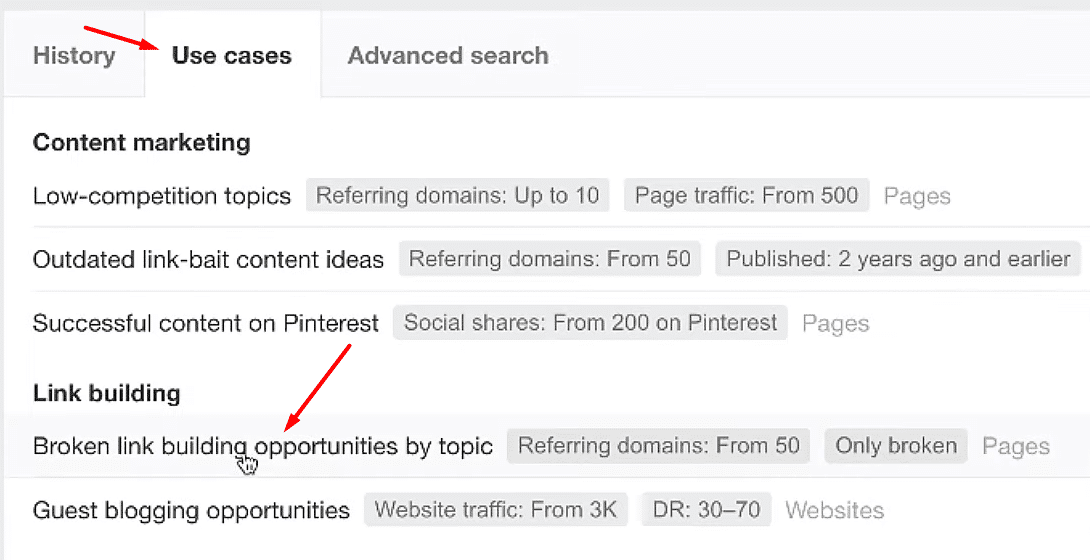Click Referring domains: Up to 10 tag
Screen dimensions: 1090x560
point(457,196)
